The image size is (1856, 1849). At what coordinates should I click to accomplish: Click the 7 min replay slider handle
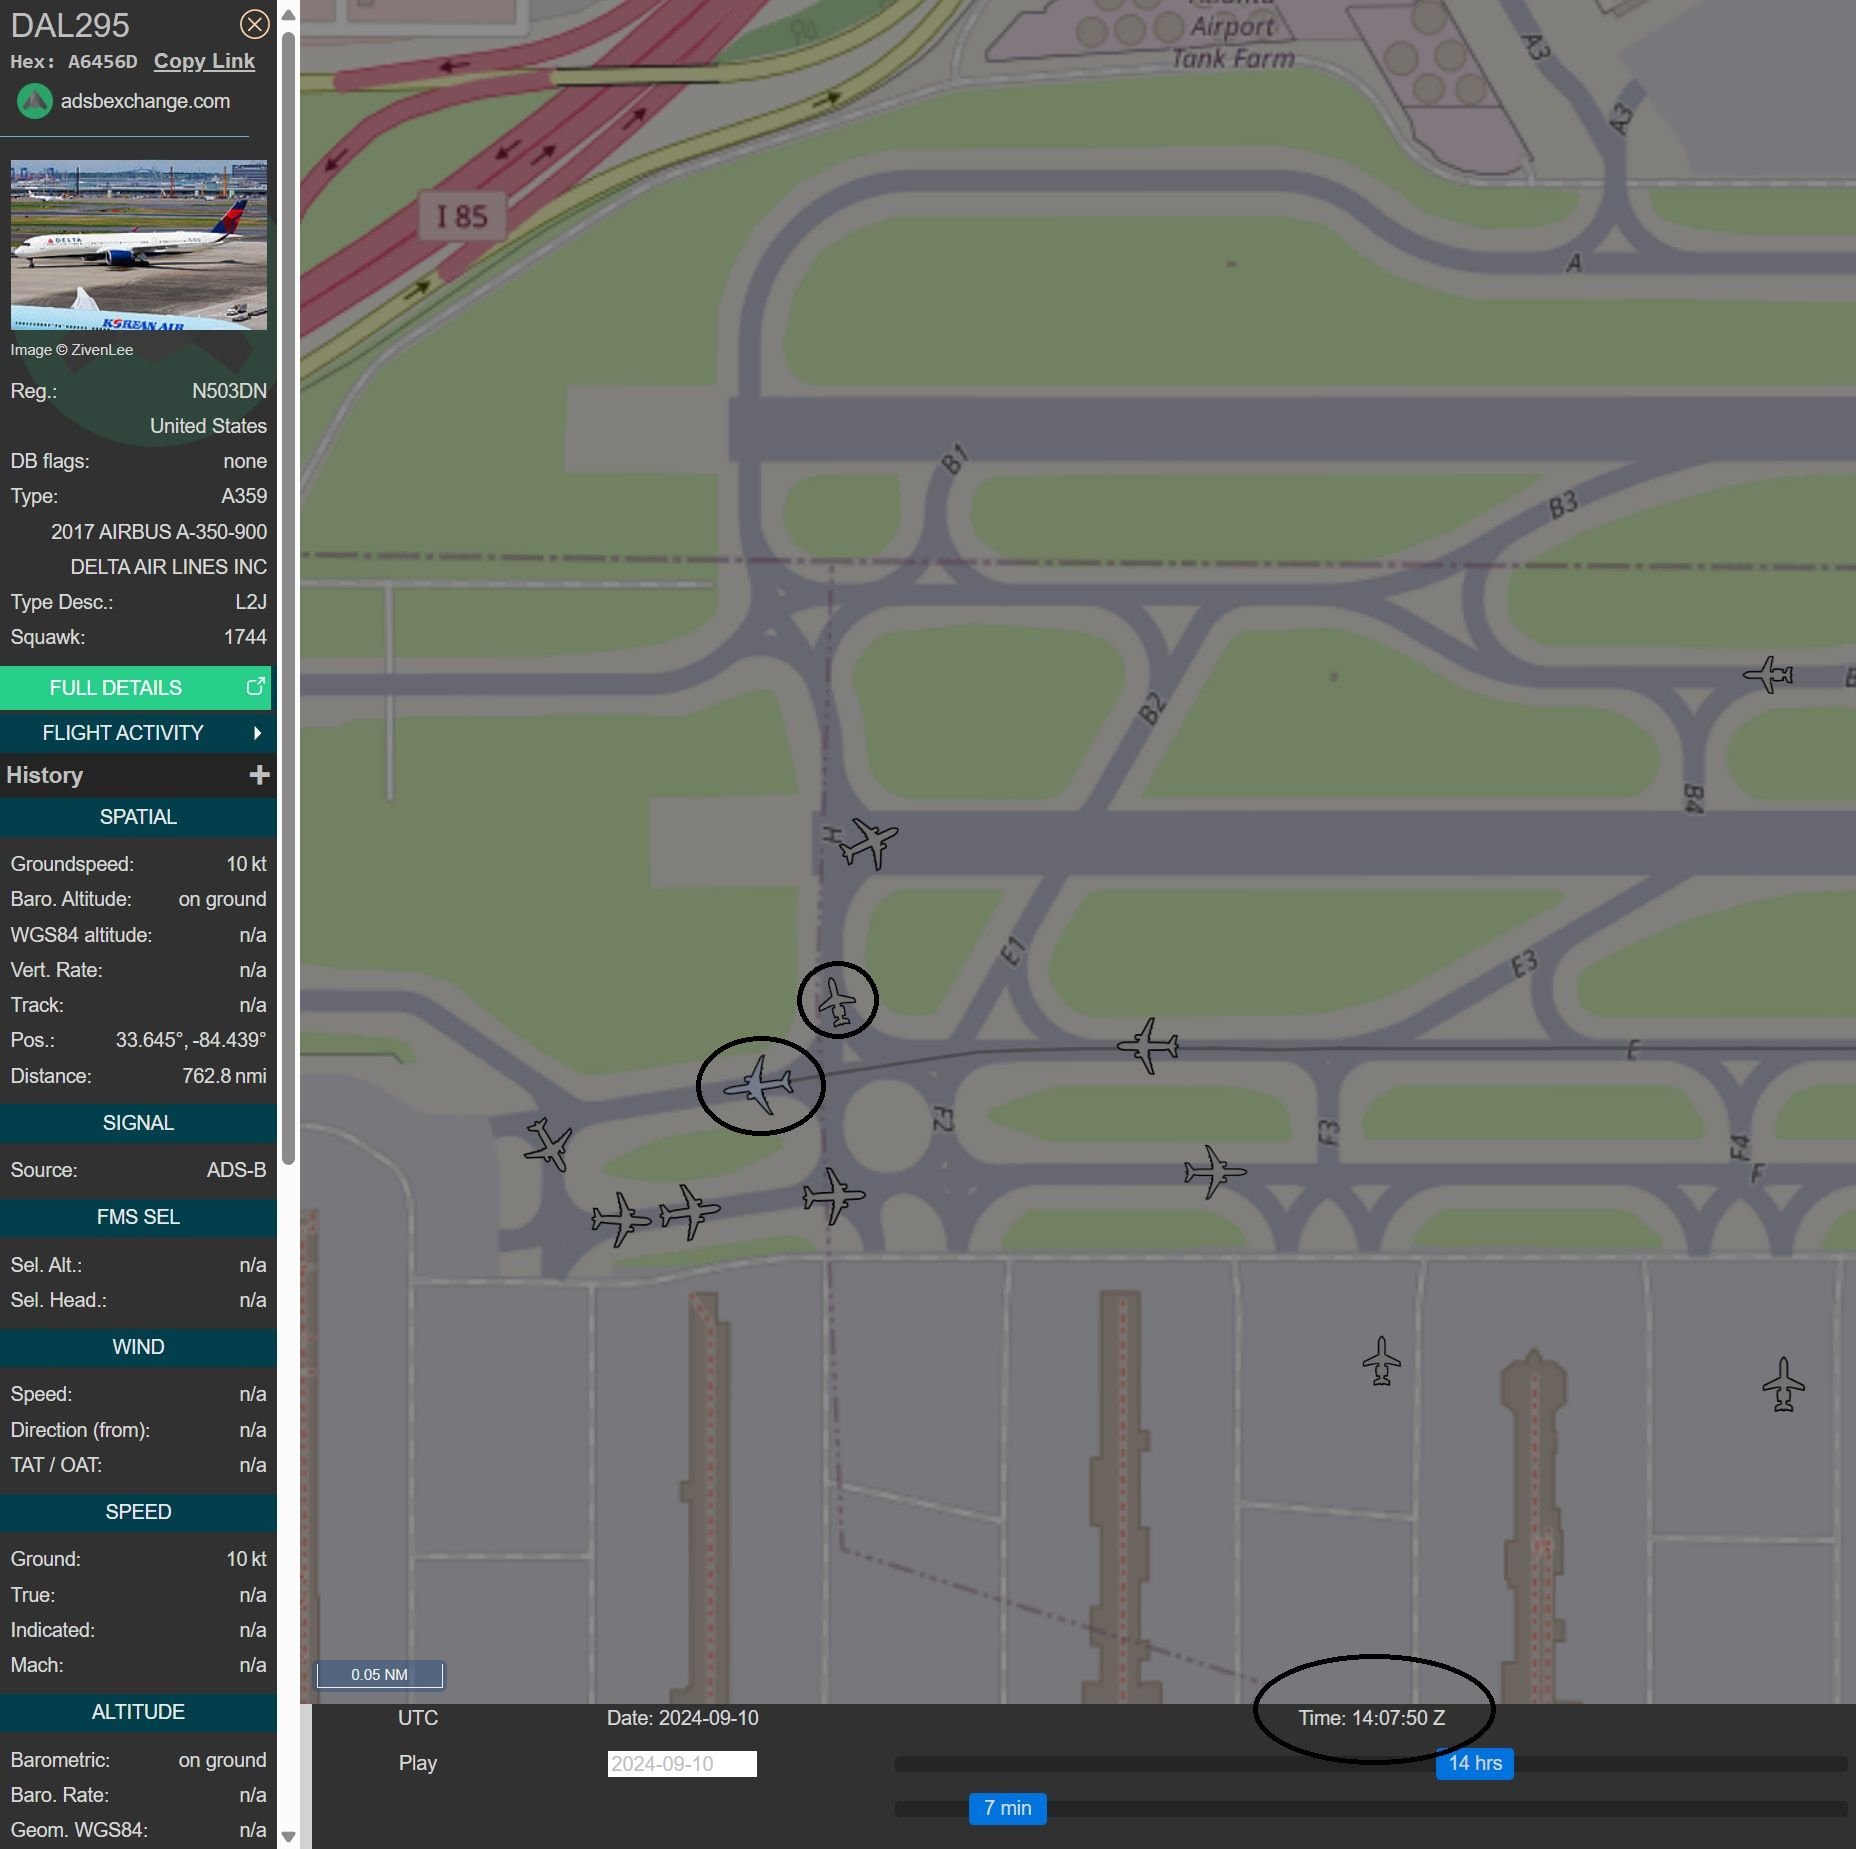1008,1808
